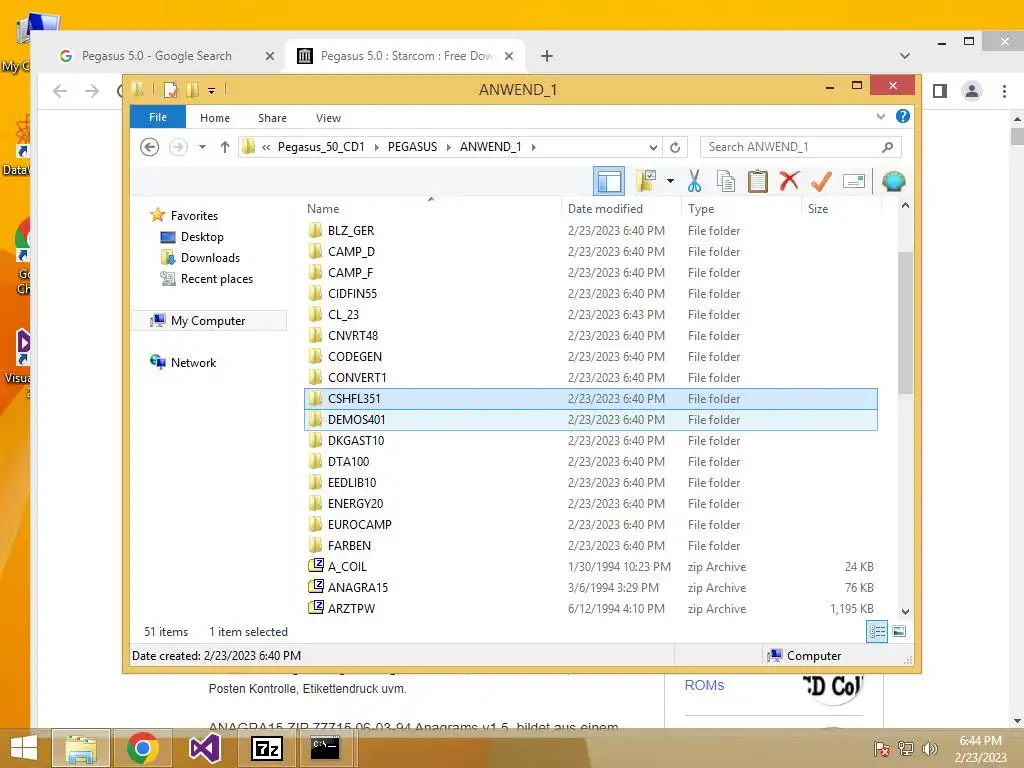Switch to the Pegasus 5.0 Google Search tab
Viewport: 1024px width, 768px height.
tap(156, 56)
